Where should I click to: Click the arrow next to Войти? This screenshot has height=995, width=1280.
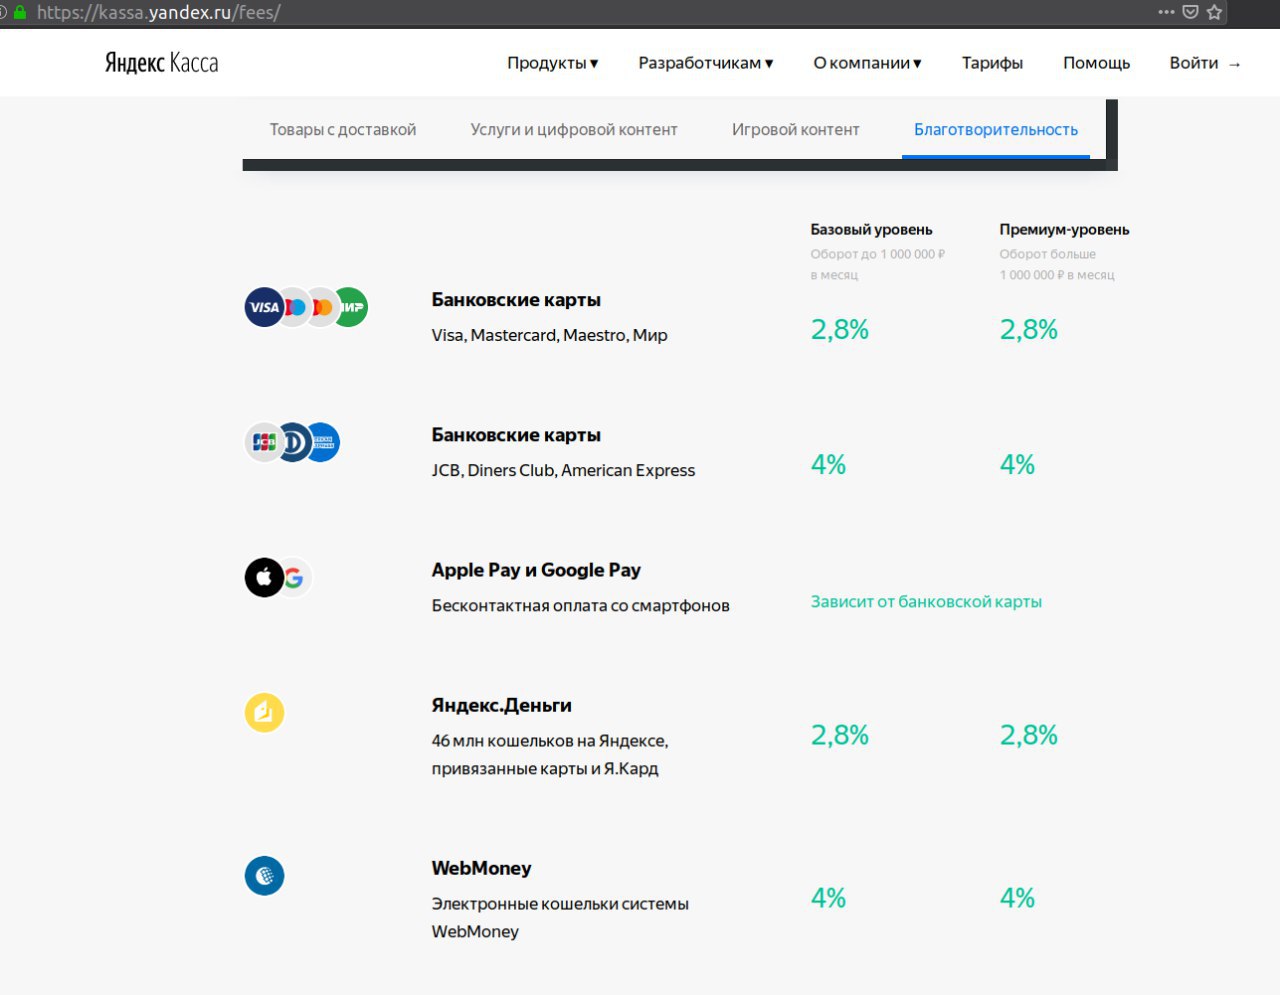click(1235, 64)
